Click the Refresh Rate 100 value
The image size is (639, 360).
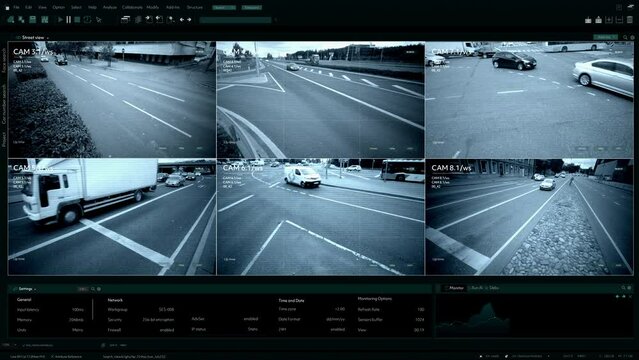pyautogui.click(x=421, y=309)
